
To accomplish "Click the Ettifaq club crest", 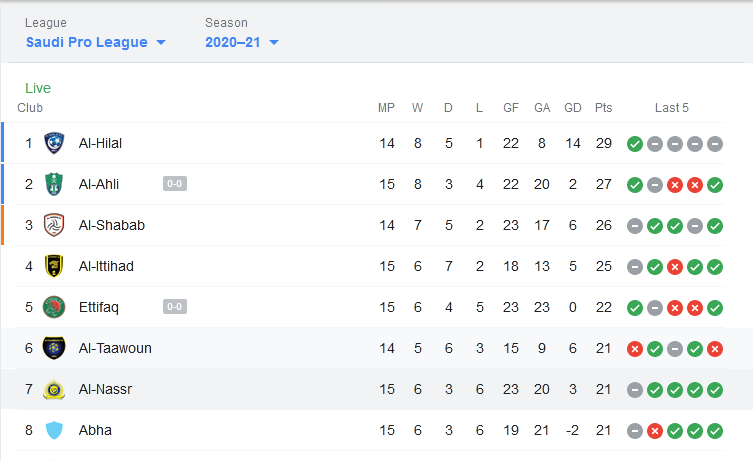I will [x=54, y=307].
